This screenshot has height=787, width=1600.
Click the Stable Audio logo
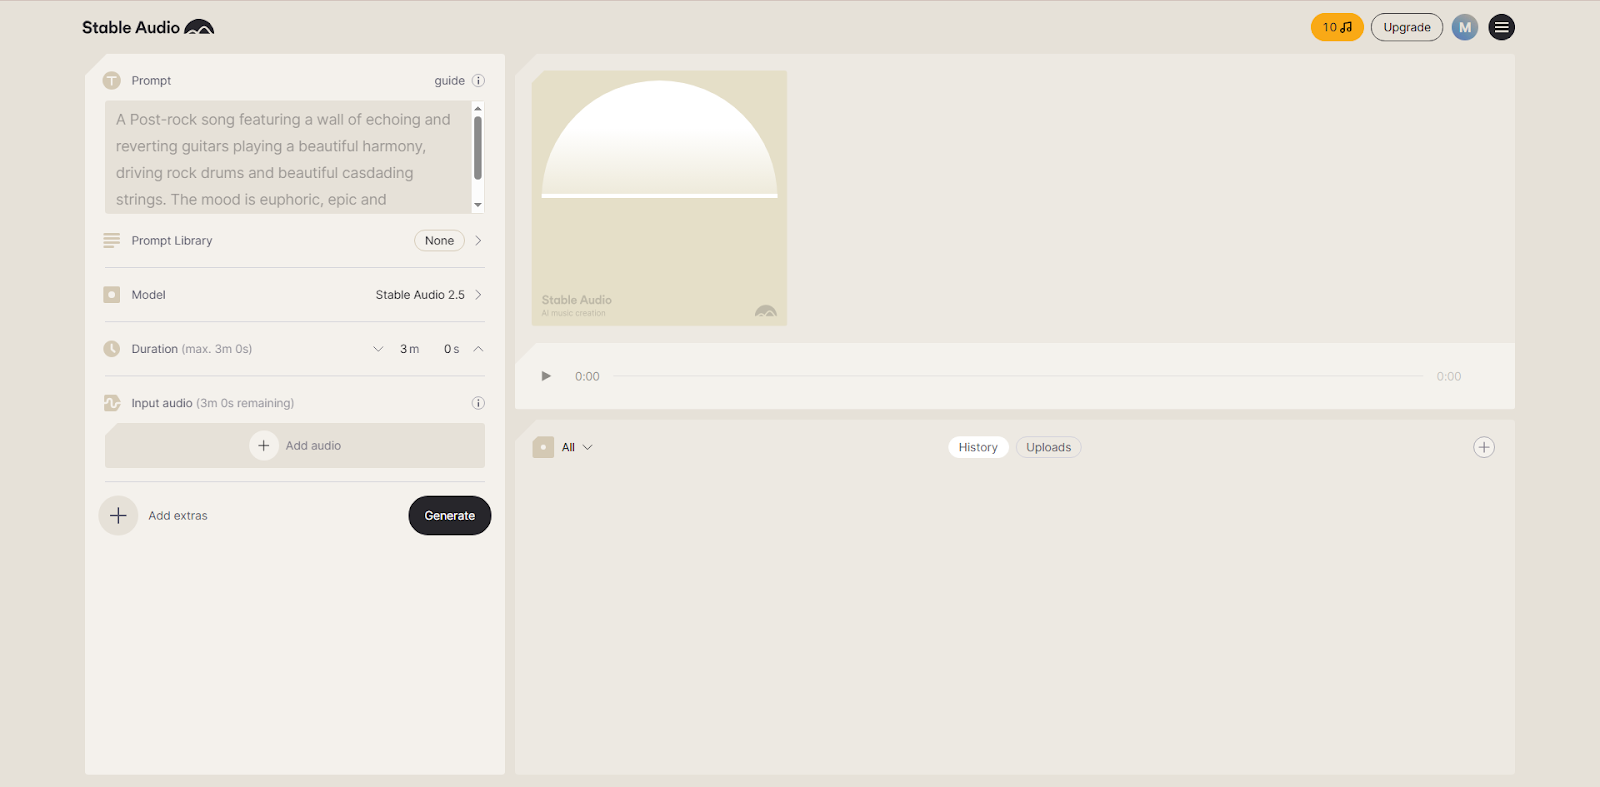coord(148,28)
